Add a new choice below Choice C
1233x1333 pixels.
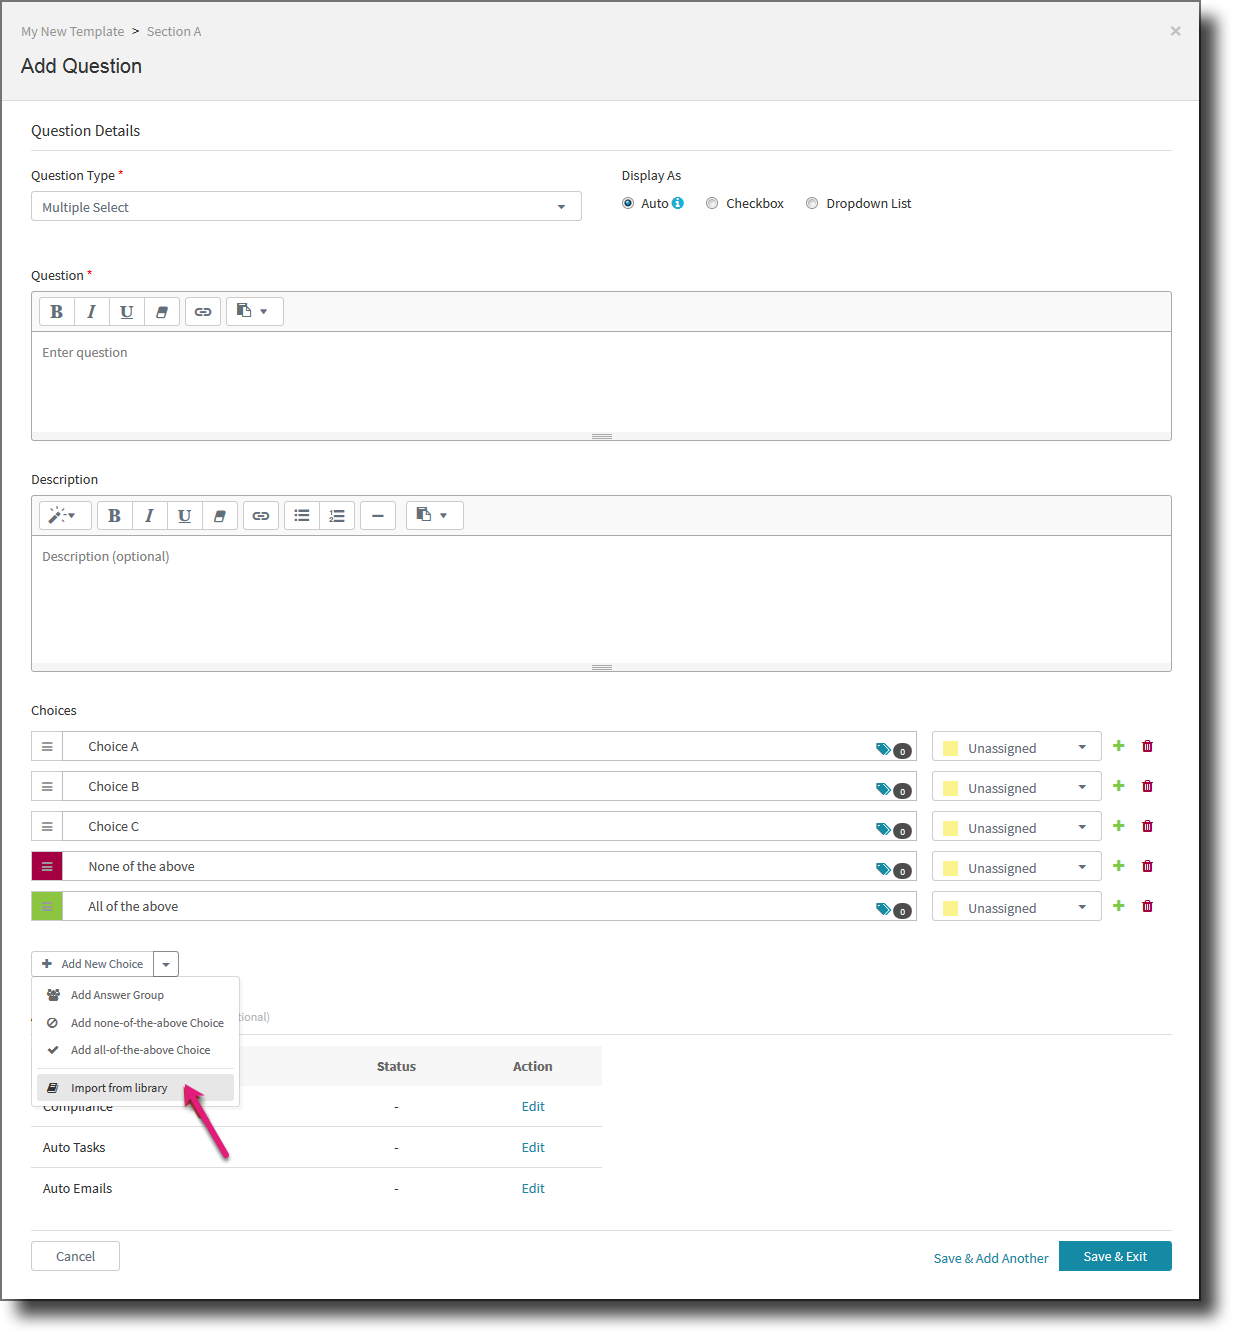click(x=1117, y=826)
